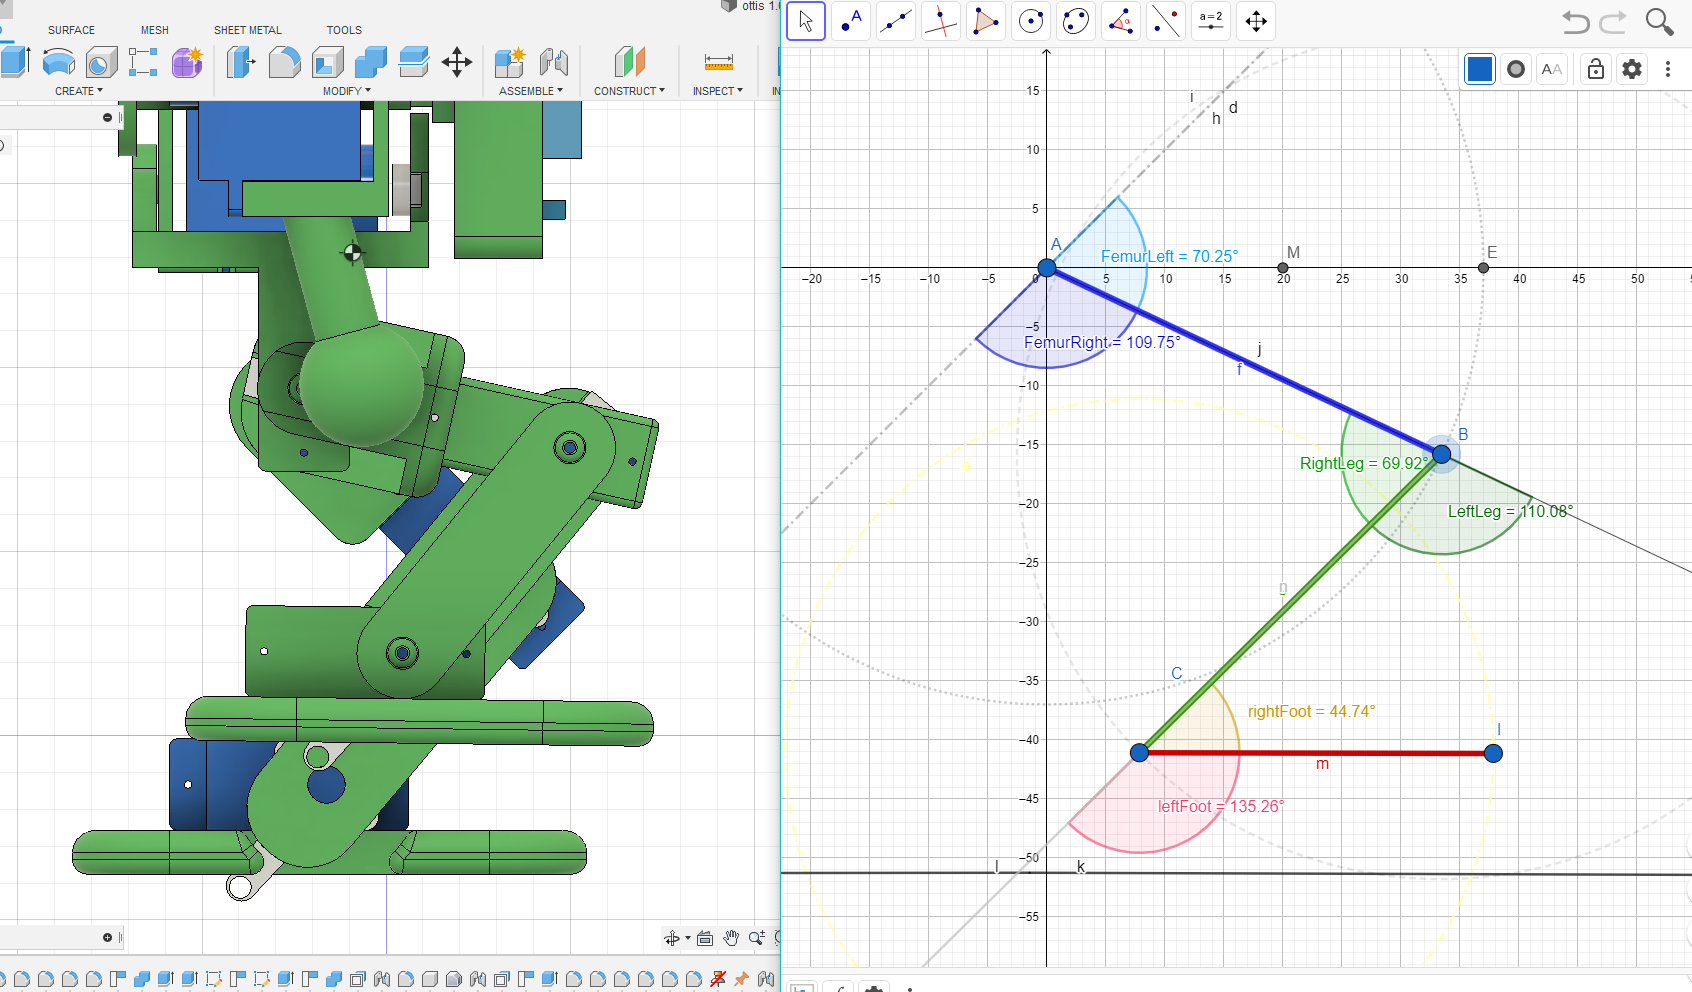Activate the Angle measurement tool
The height and width of the screenshot is (992, 1692).
click(1121, 20)
